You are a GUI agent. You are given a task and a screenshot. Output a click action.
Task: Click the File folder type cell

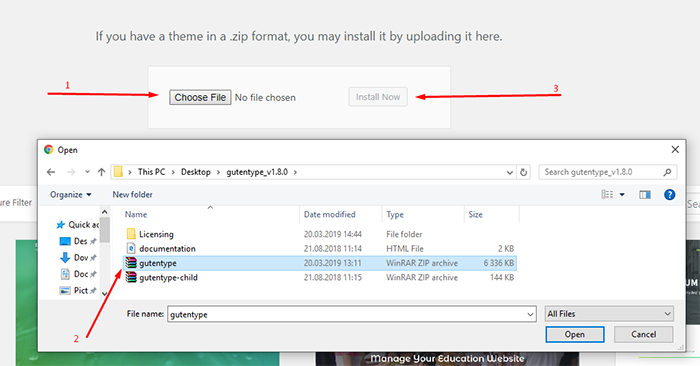404,234
